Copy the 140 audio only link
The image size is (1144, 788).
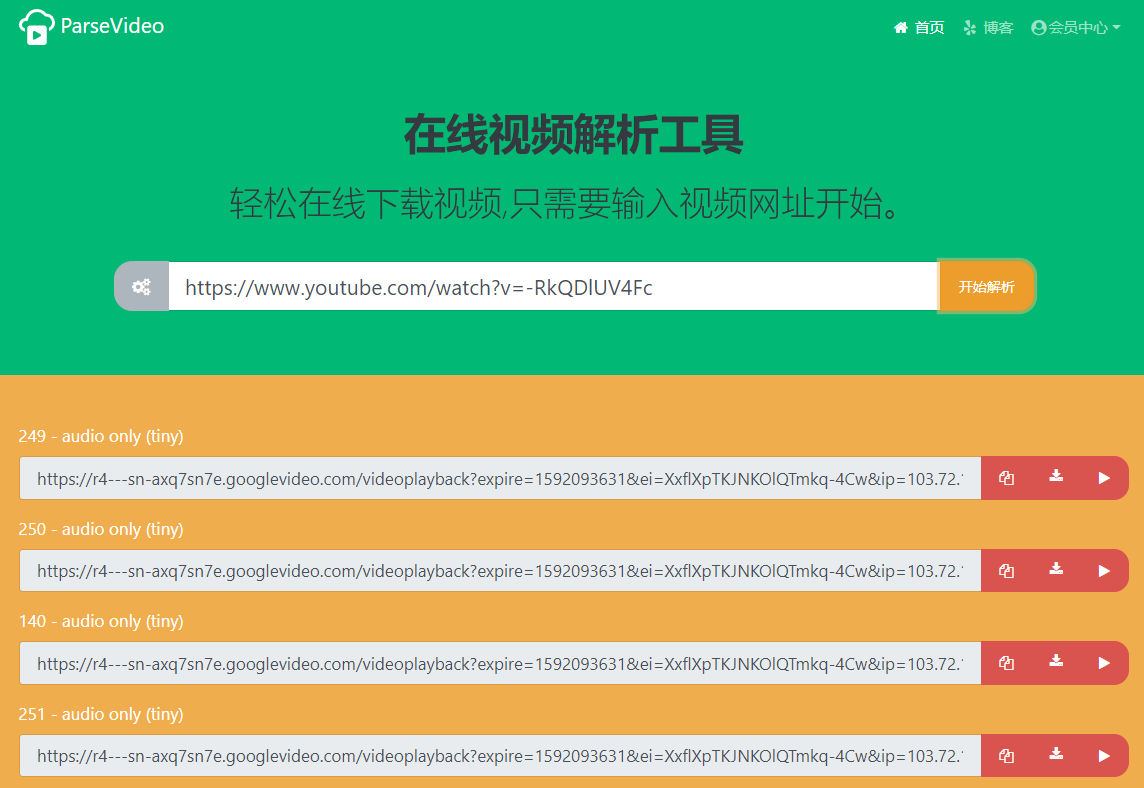1006,663
